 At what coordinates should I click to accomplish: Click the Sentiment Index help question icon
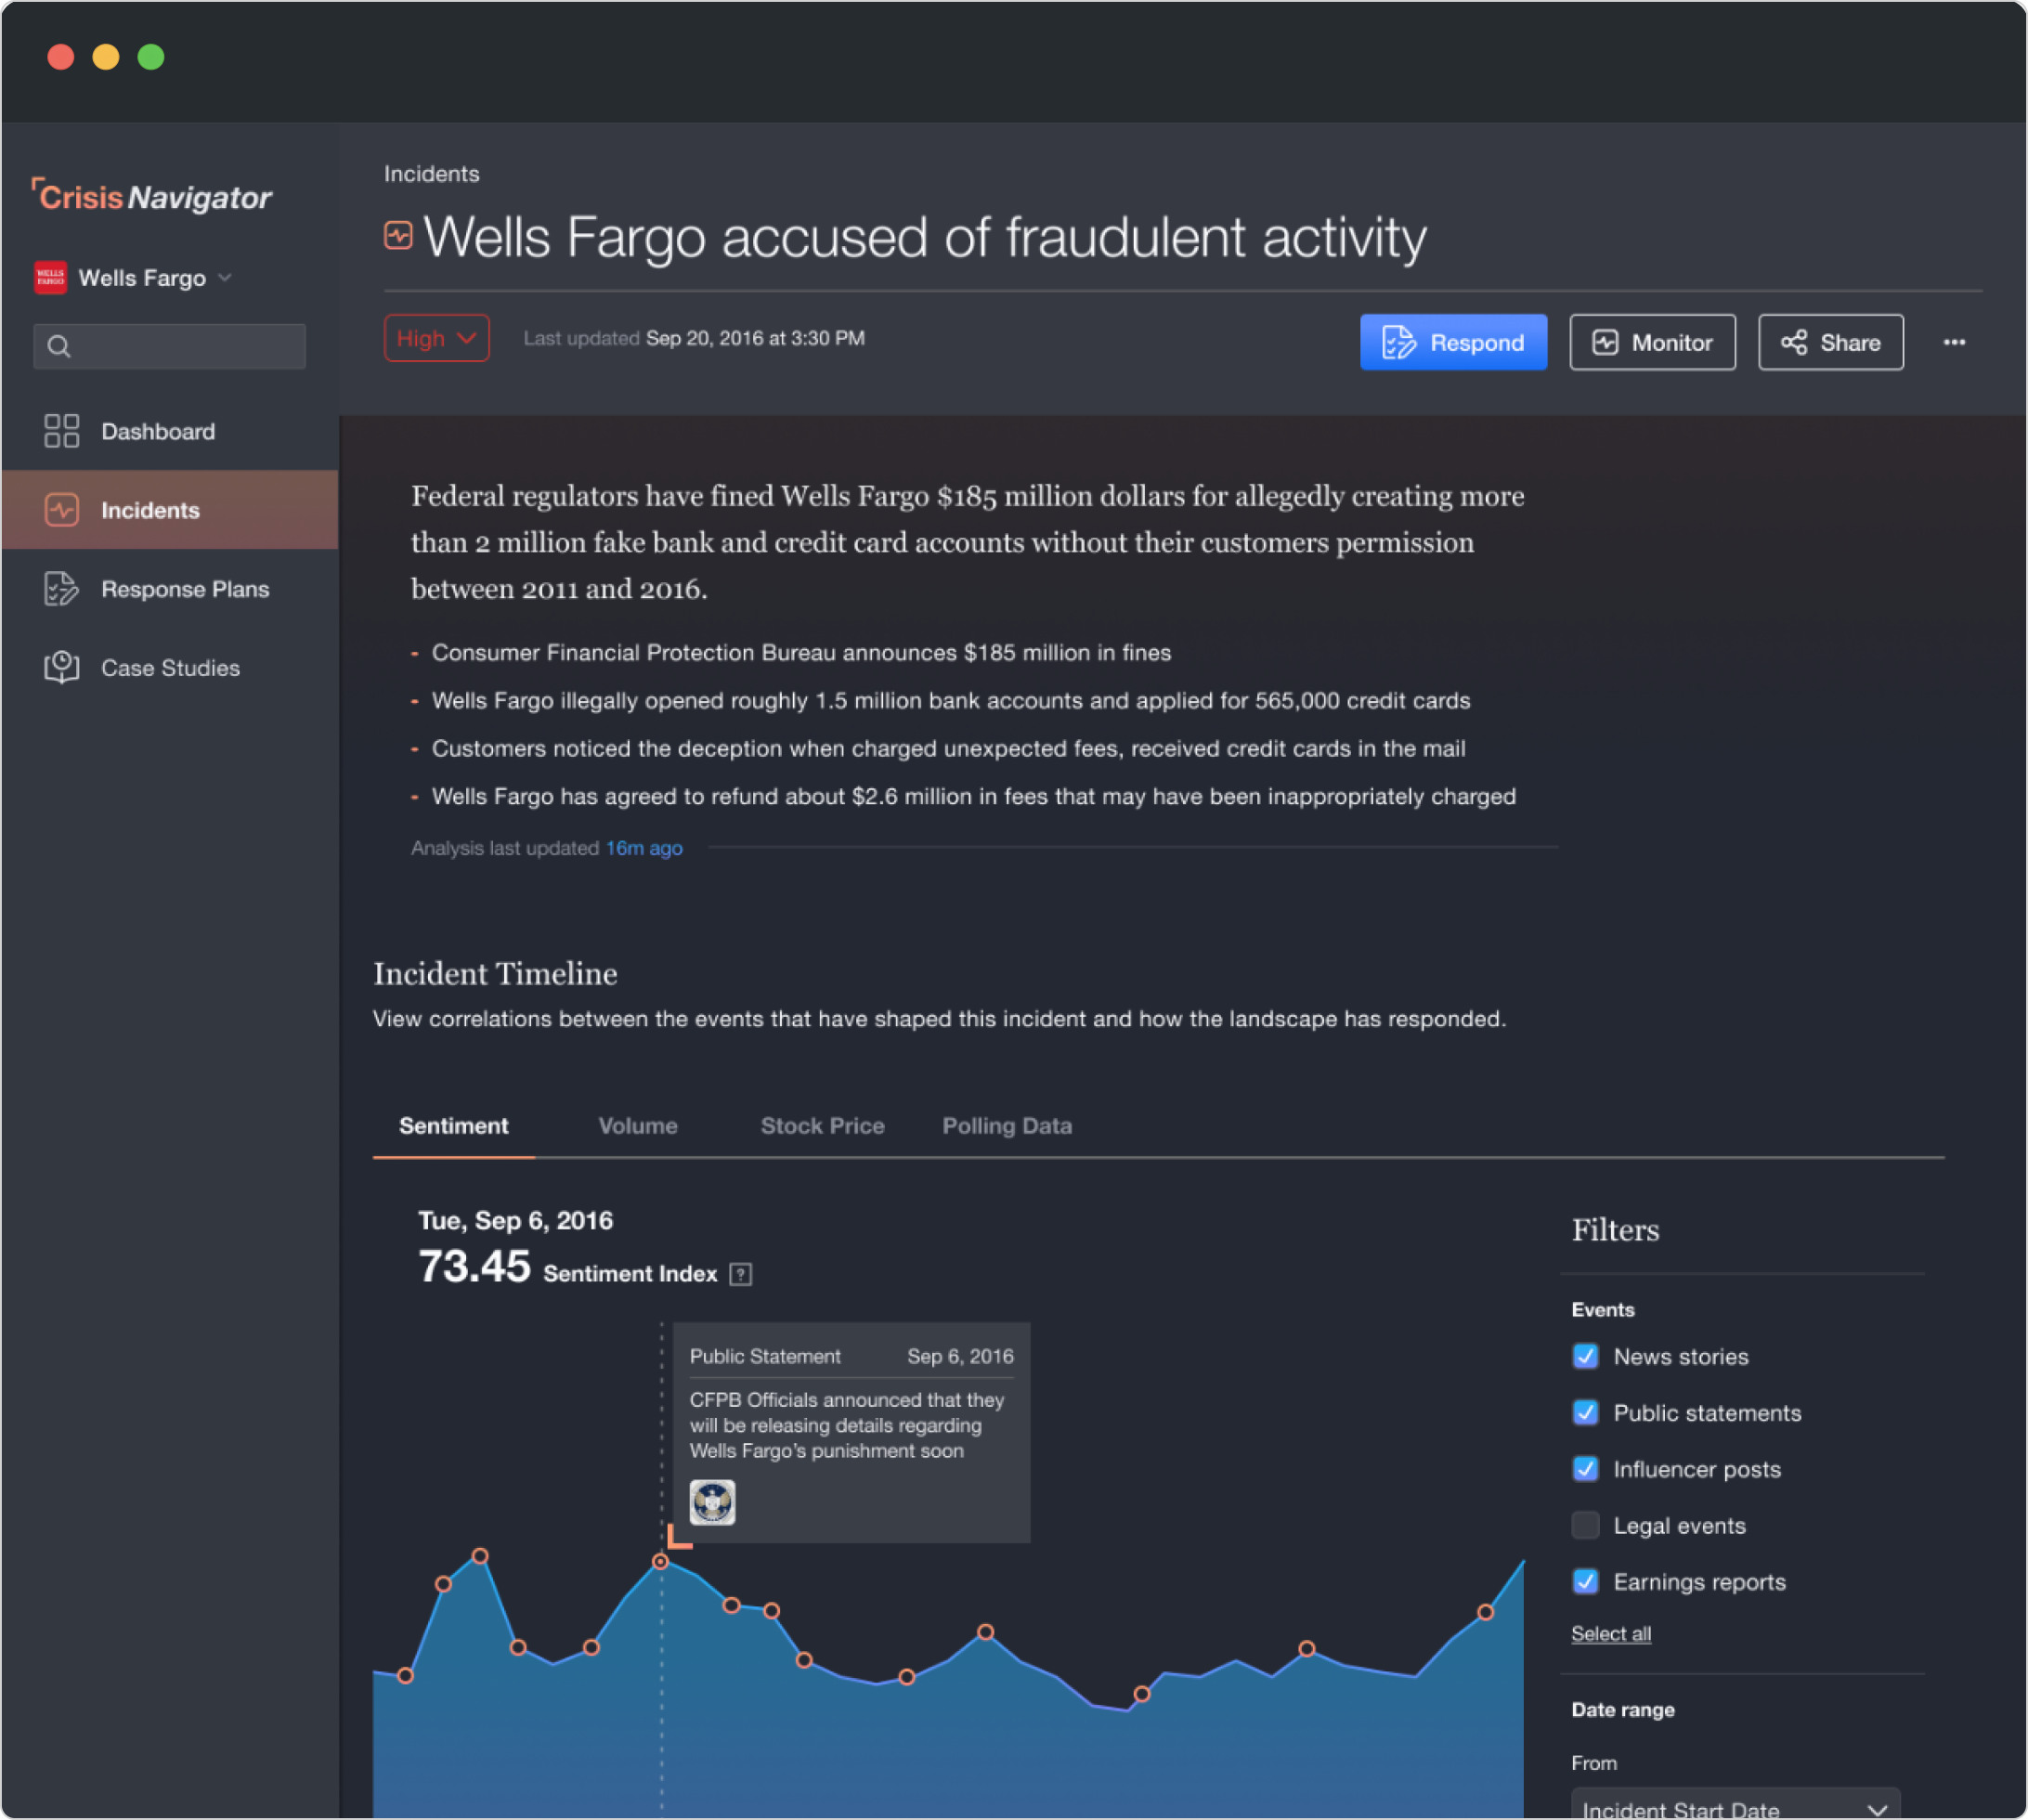(x=740, y=1274)
